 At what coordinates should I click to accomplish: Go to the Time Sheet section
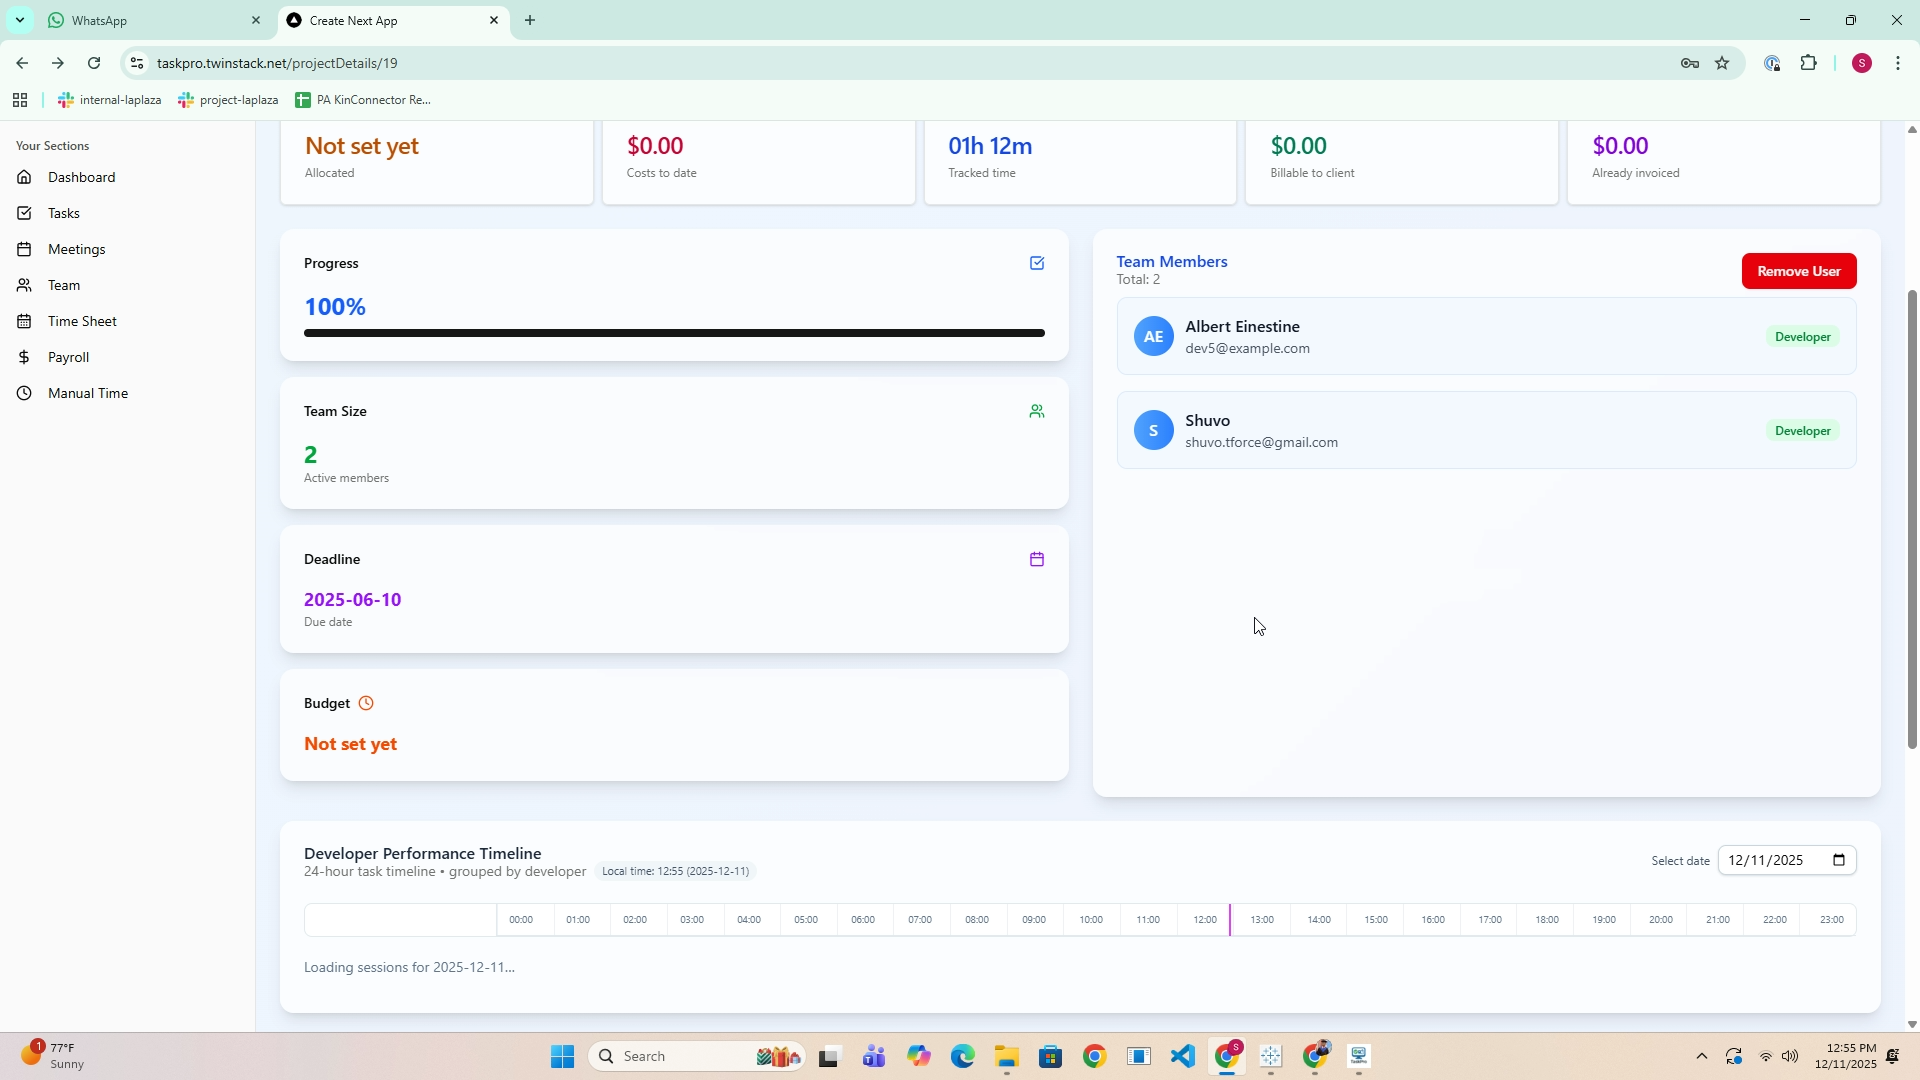tap(82, 321)
